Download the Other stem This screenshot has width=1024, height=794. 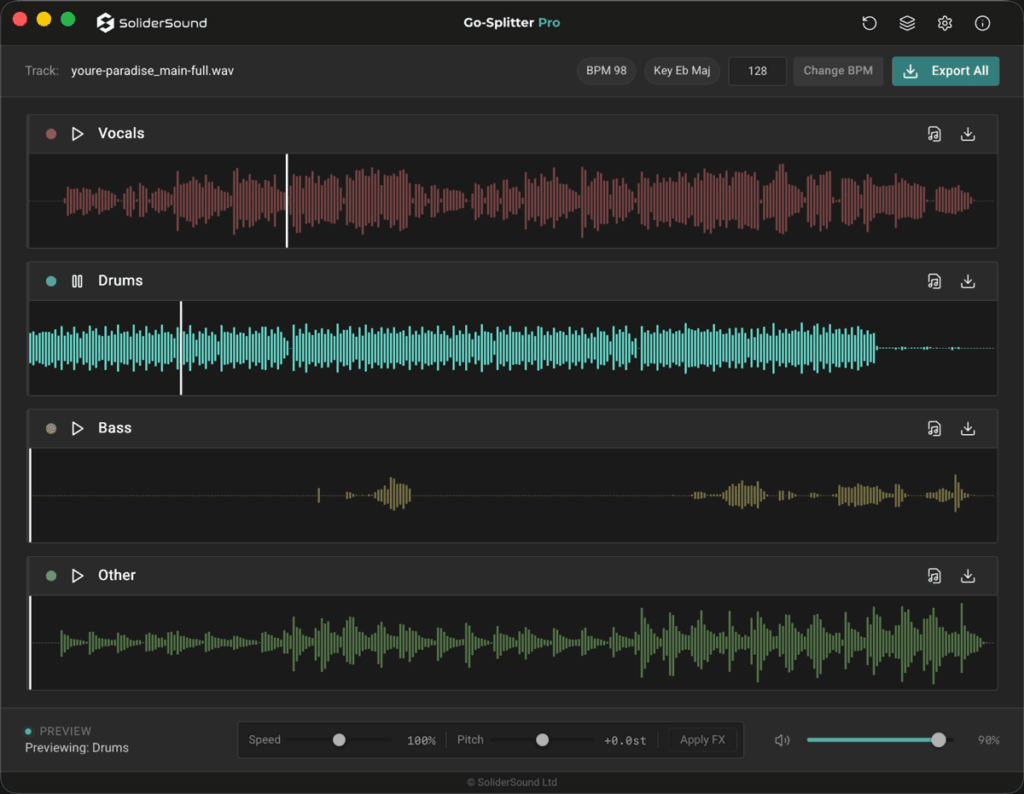968,576
